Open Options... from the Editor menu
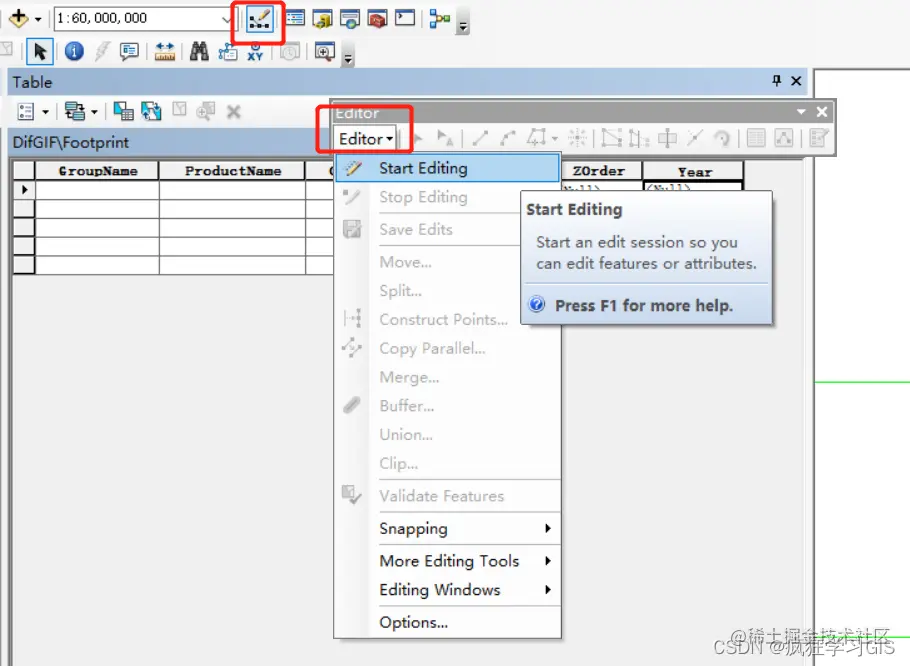 click(447, 622)
